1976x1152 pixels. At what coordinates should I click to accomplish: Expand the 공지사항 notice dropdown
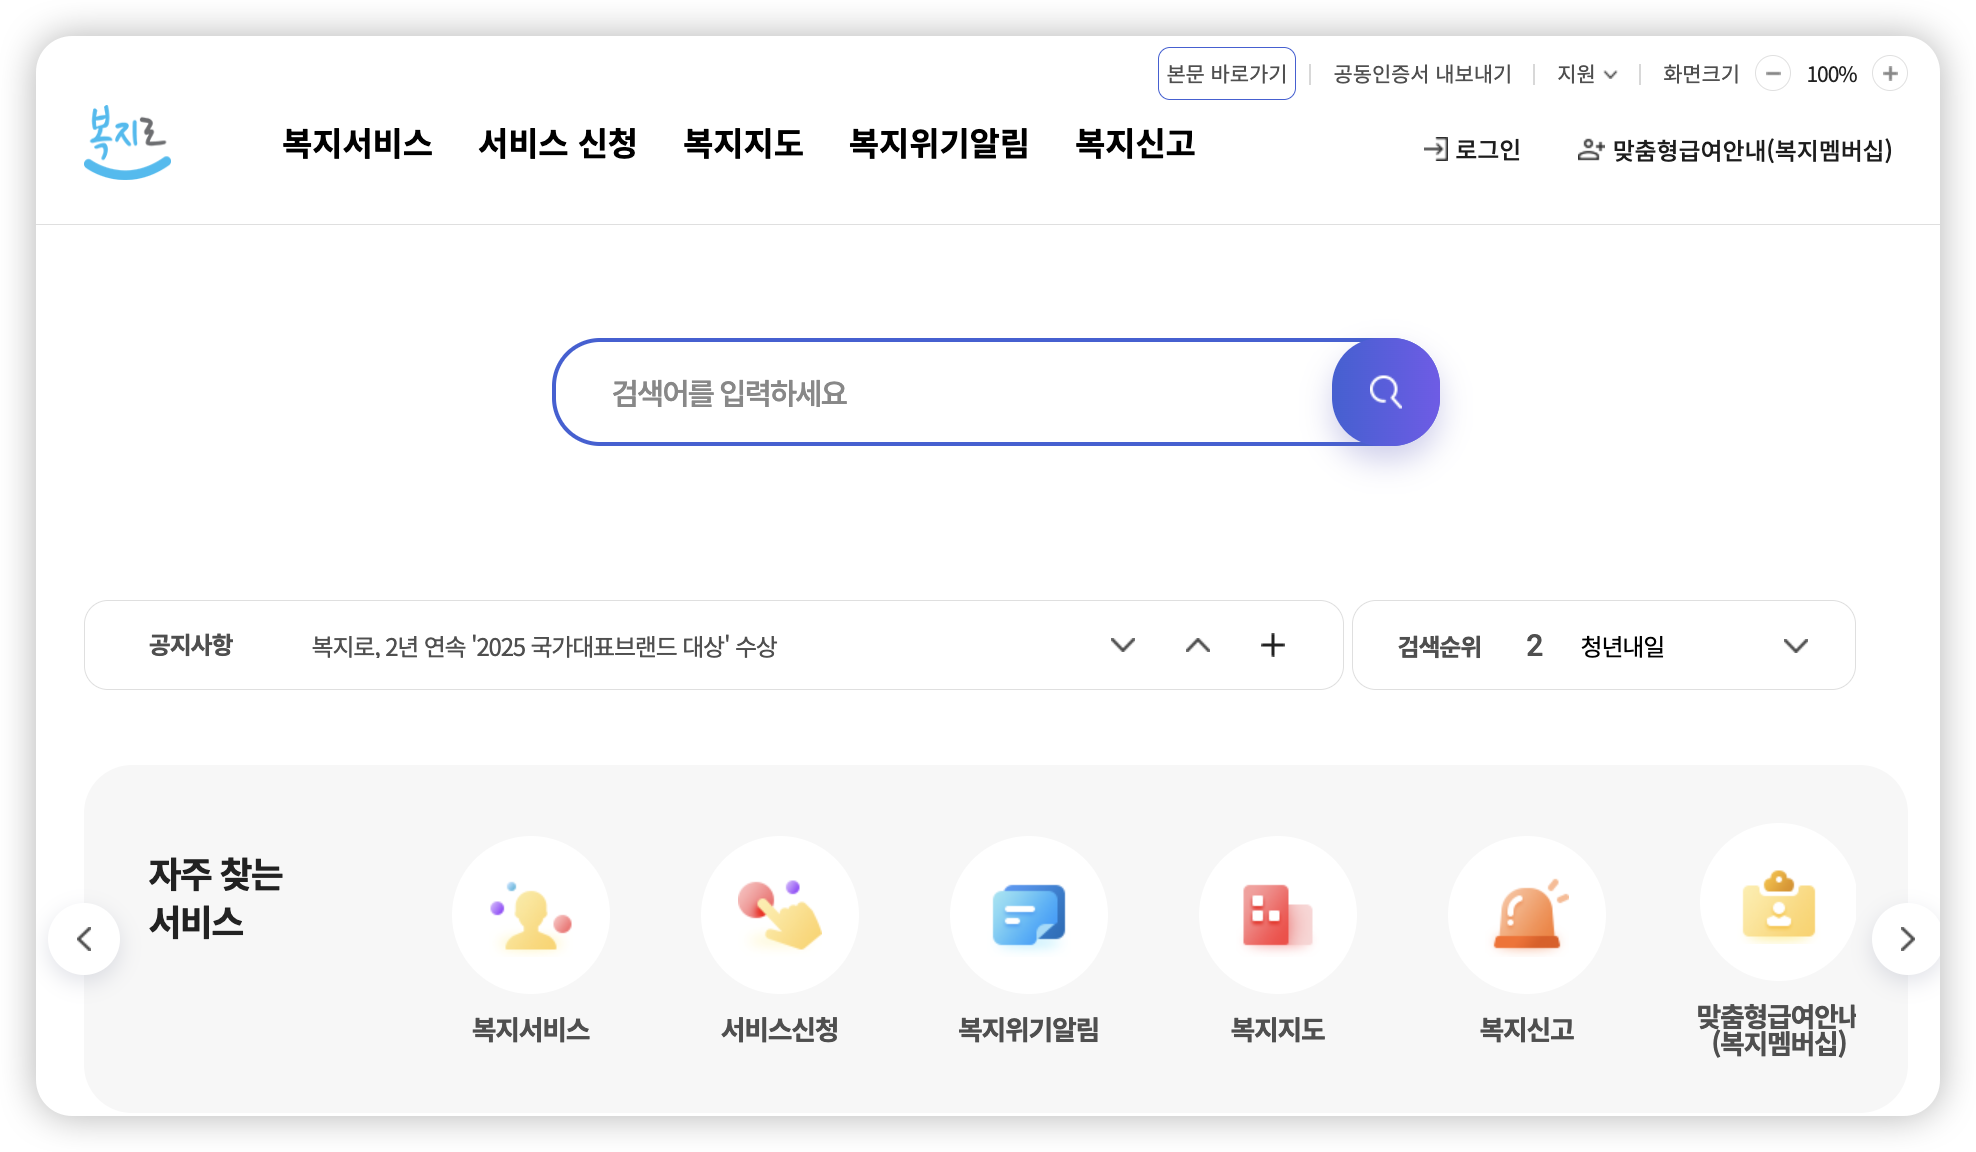tap(1123, 645)
